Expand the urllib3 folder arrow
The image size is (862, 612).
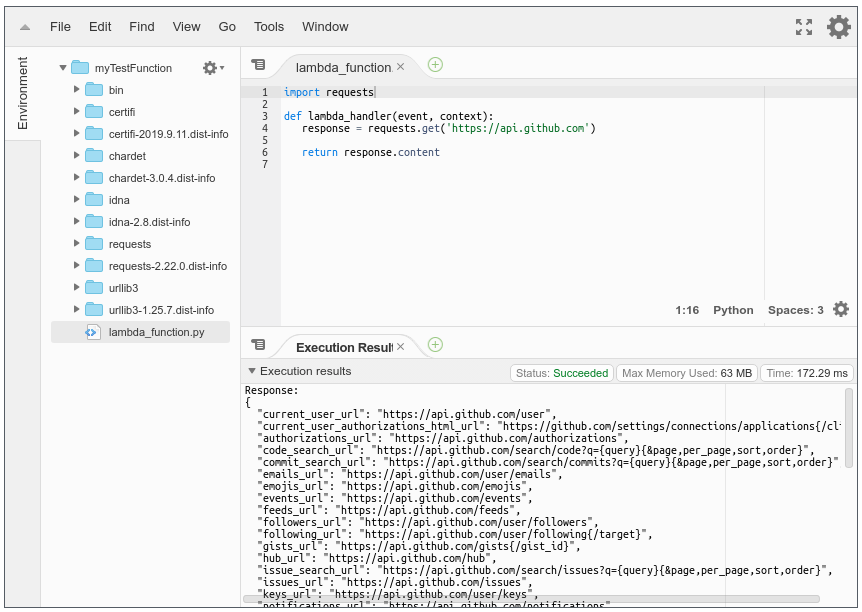[76, 287]
